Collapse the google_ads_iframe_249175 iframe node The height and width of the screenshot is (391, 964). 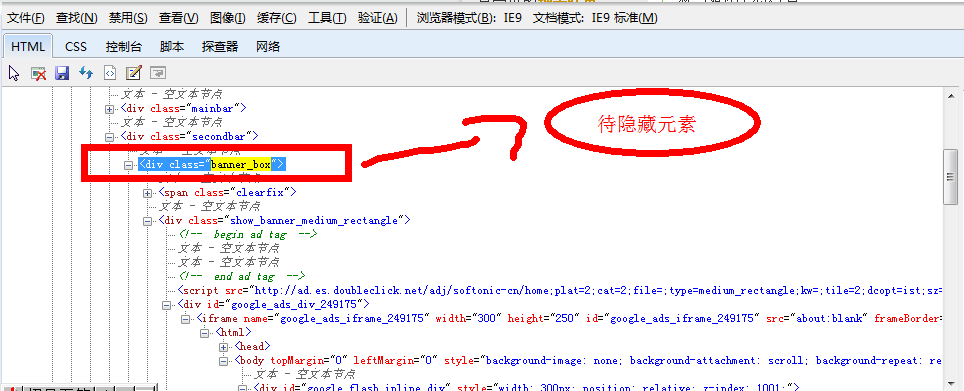point(185,319)
